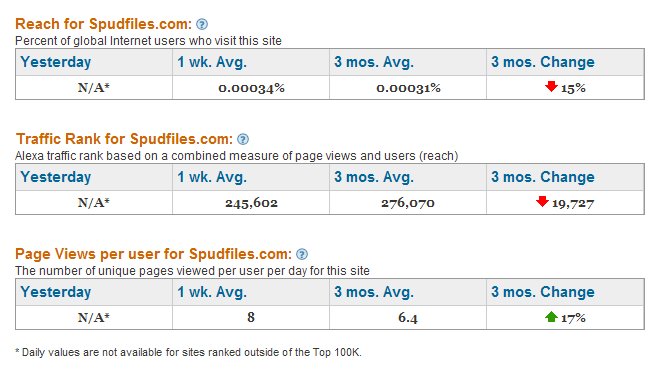Open the help icon next to Traffic Rank
Image resolution: width=652 pixels, height=372 pixels.
coord(243,139)
